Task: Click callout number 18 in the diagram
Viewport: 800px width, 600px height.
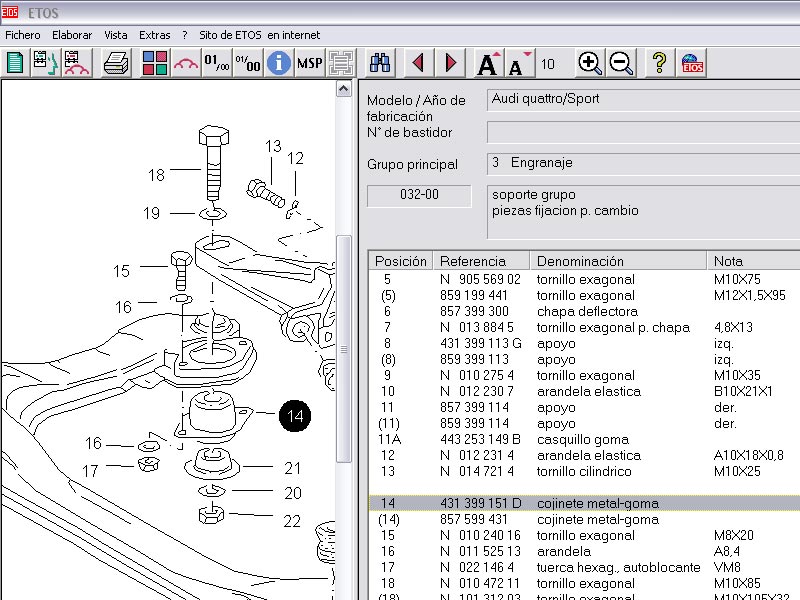Action: [x=156, y=176]
